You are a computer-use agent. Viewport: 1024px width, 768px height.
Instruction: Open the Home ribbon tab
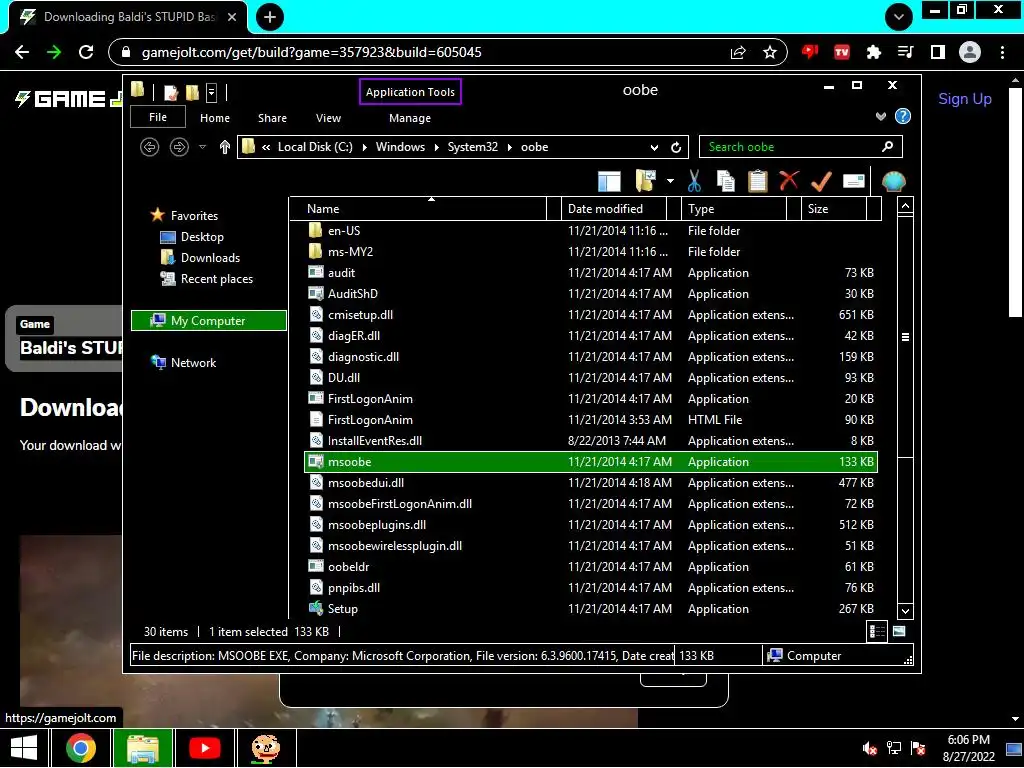point(215,118)
